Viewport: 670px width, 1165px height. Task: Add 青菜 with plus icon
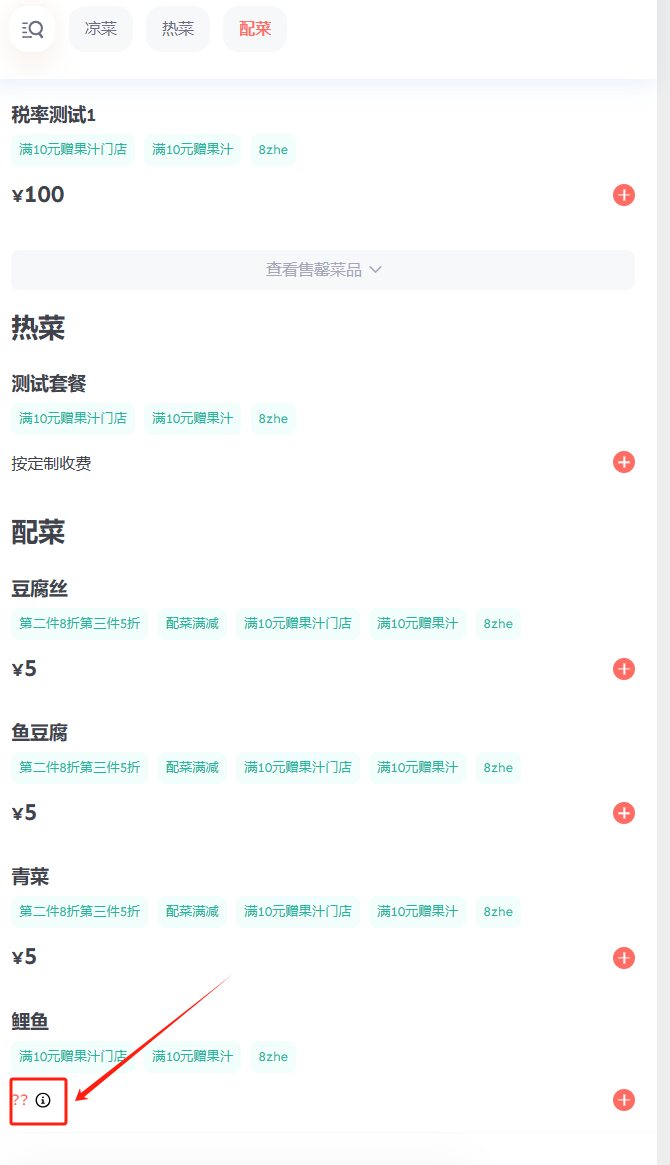624,958
